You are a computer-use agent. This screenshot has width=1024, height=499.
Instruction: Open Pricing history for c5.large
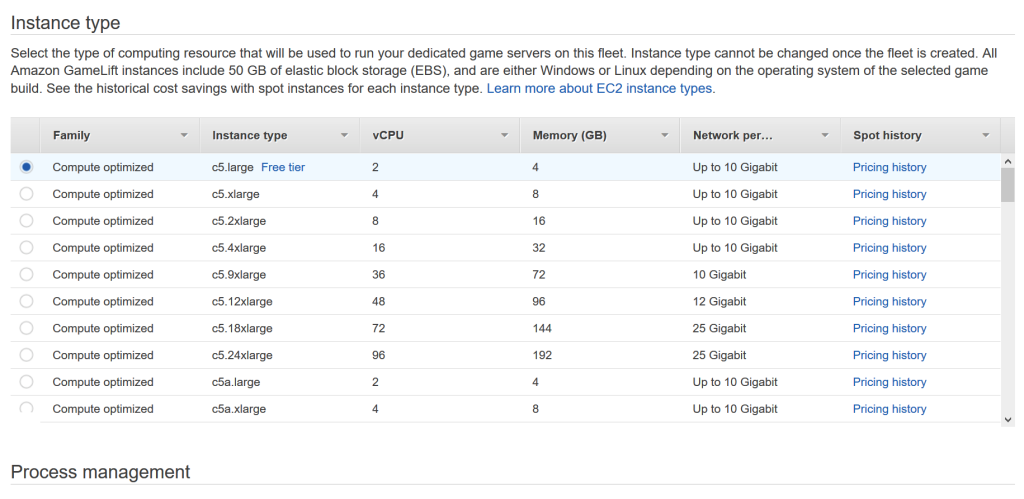(x=889, y=167)
